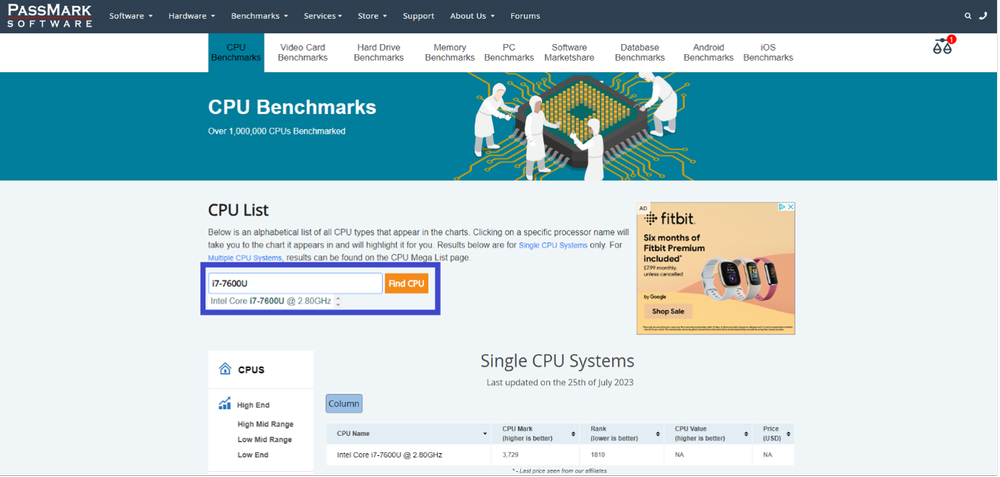Click the CPUS home icon

pos(224,369)
